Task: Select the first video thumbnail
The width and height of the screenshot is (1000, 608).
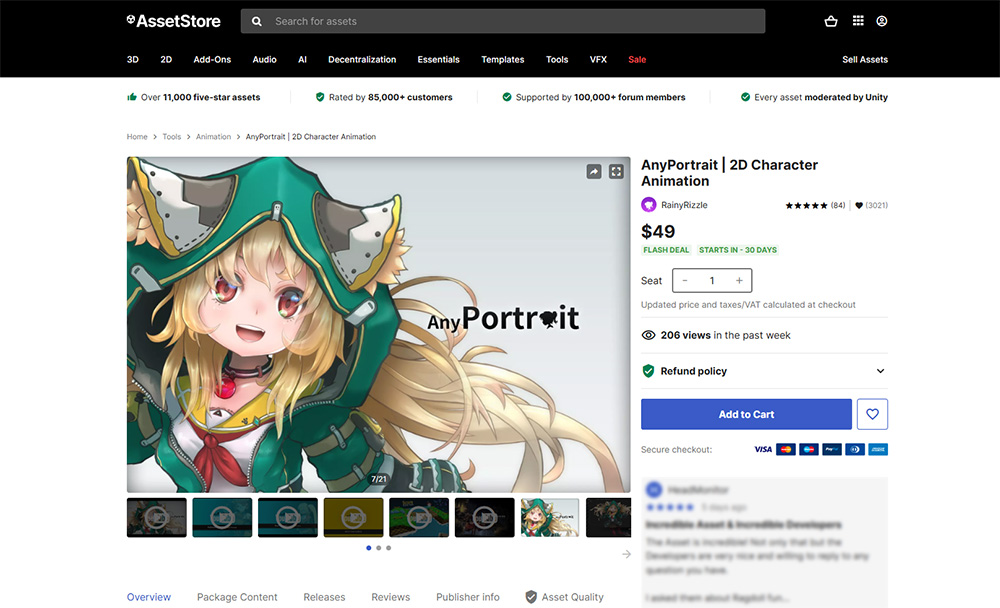Action: point(157,517)
